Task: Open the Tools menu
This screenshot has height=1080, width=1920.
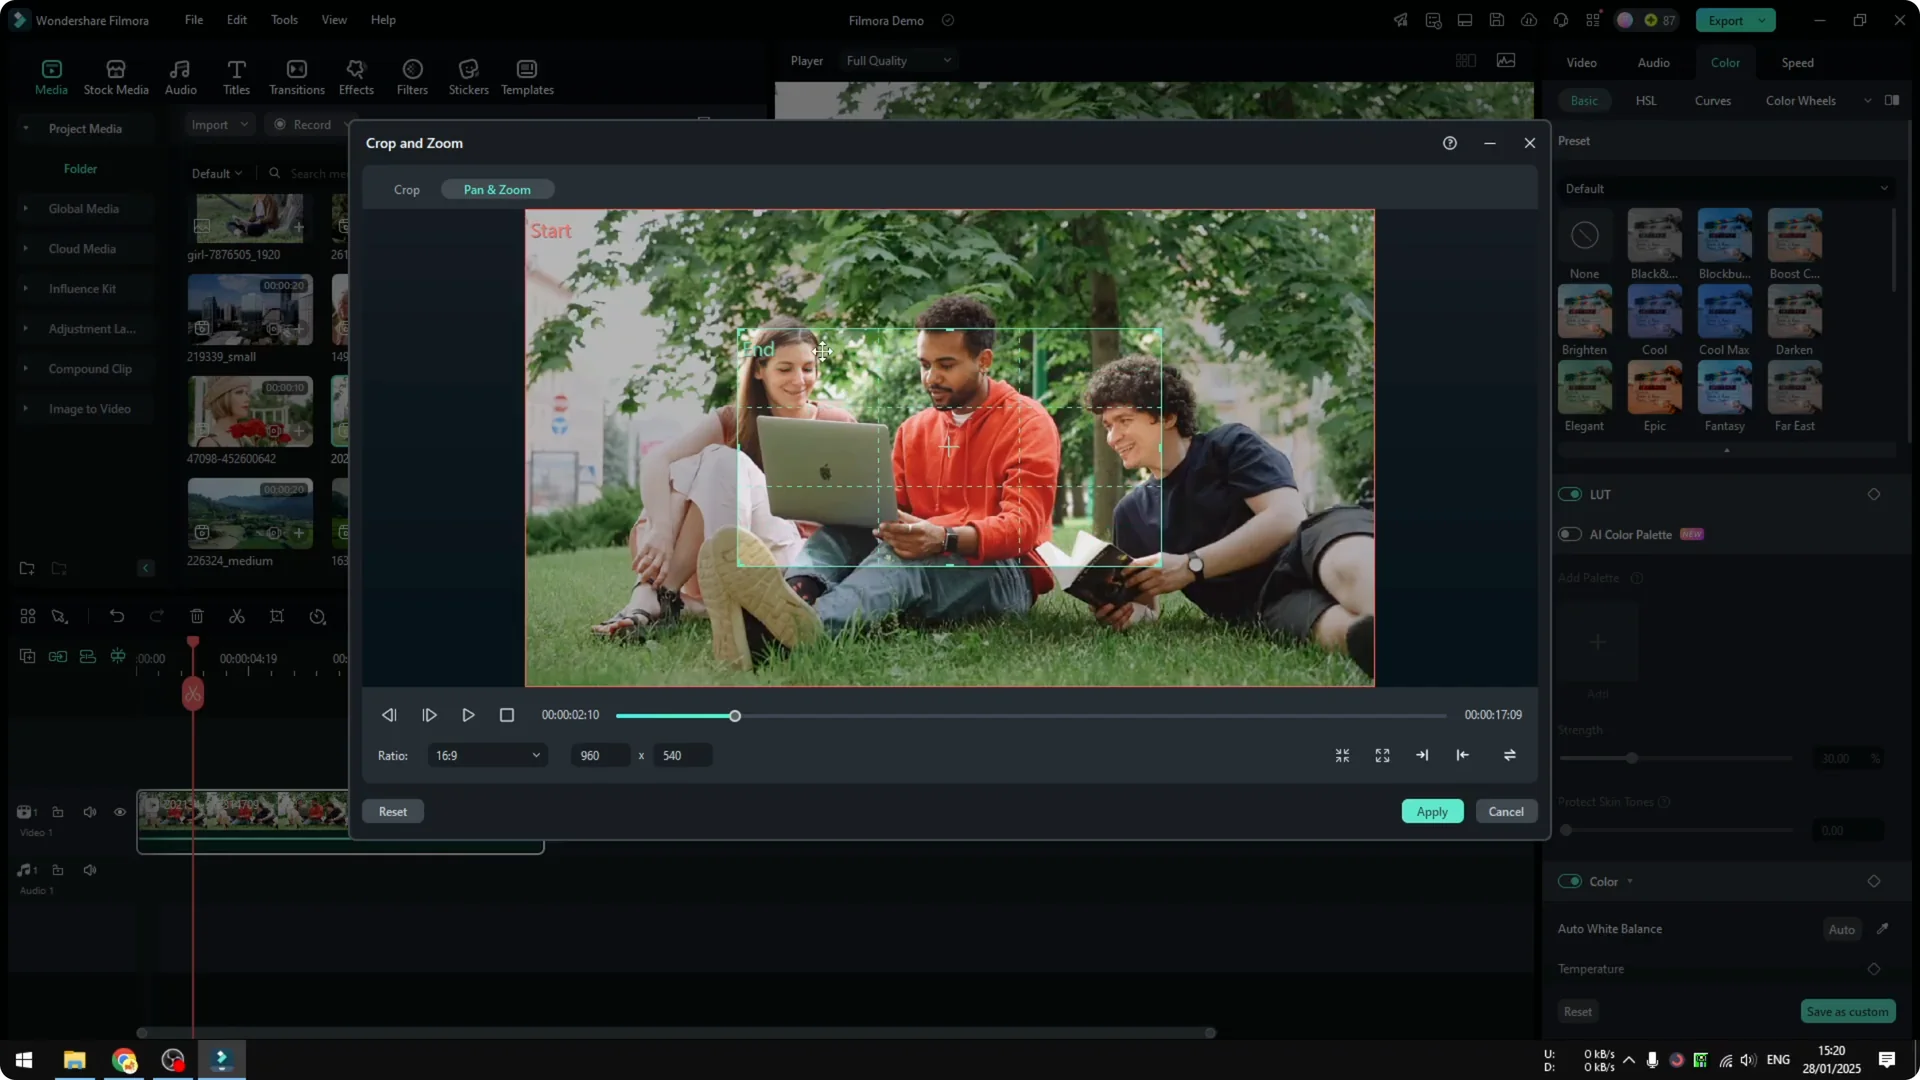Action: tap(283, 20)
